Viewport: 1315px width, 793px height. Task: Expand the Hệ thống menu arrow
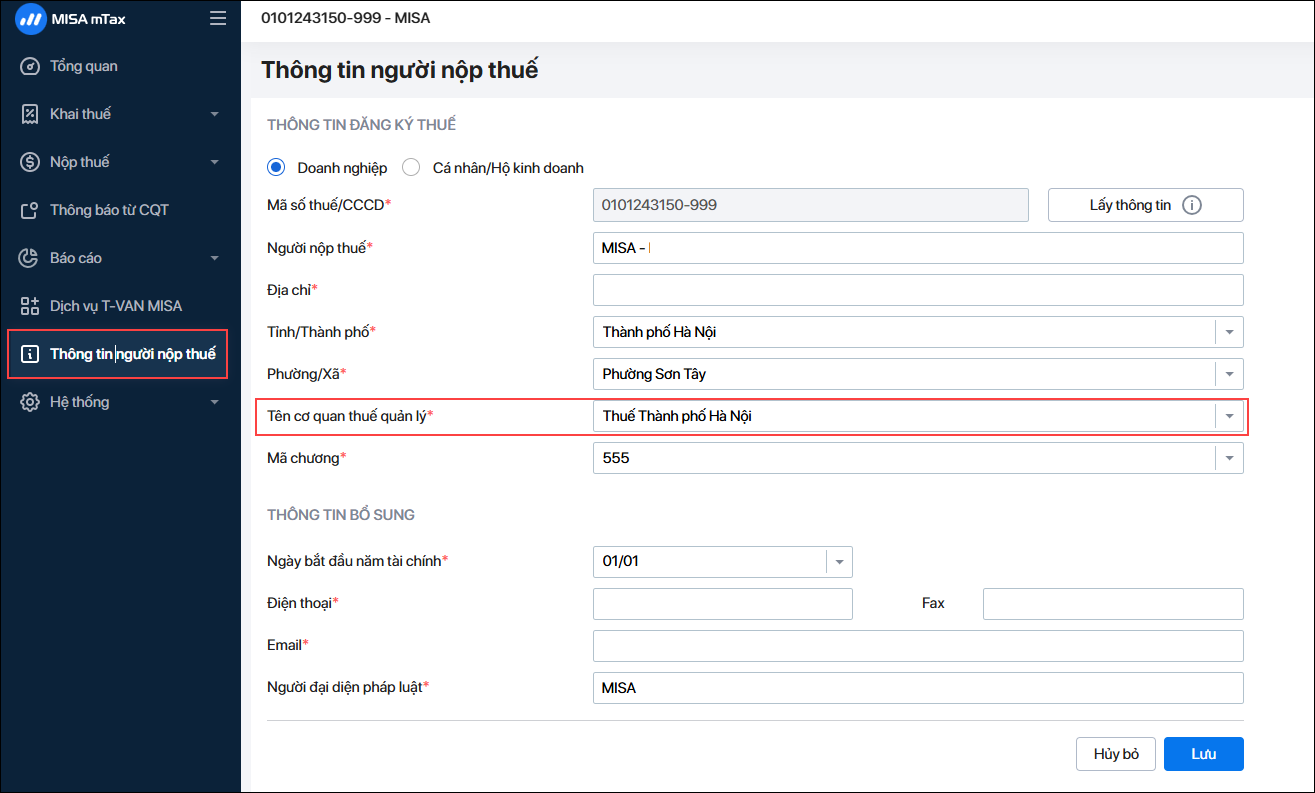(214, 402)
